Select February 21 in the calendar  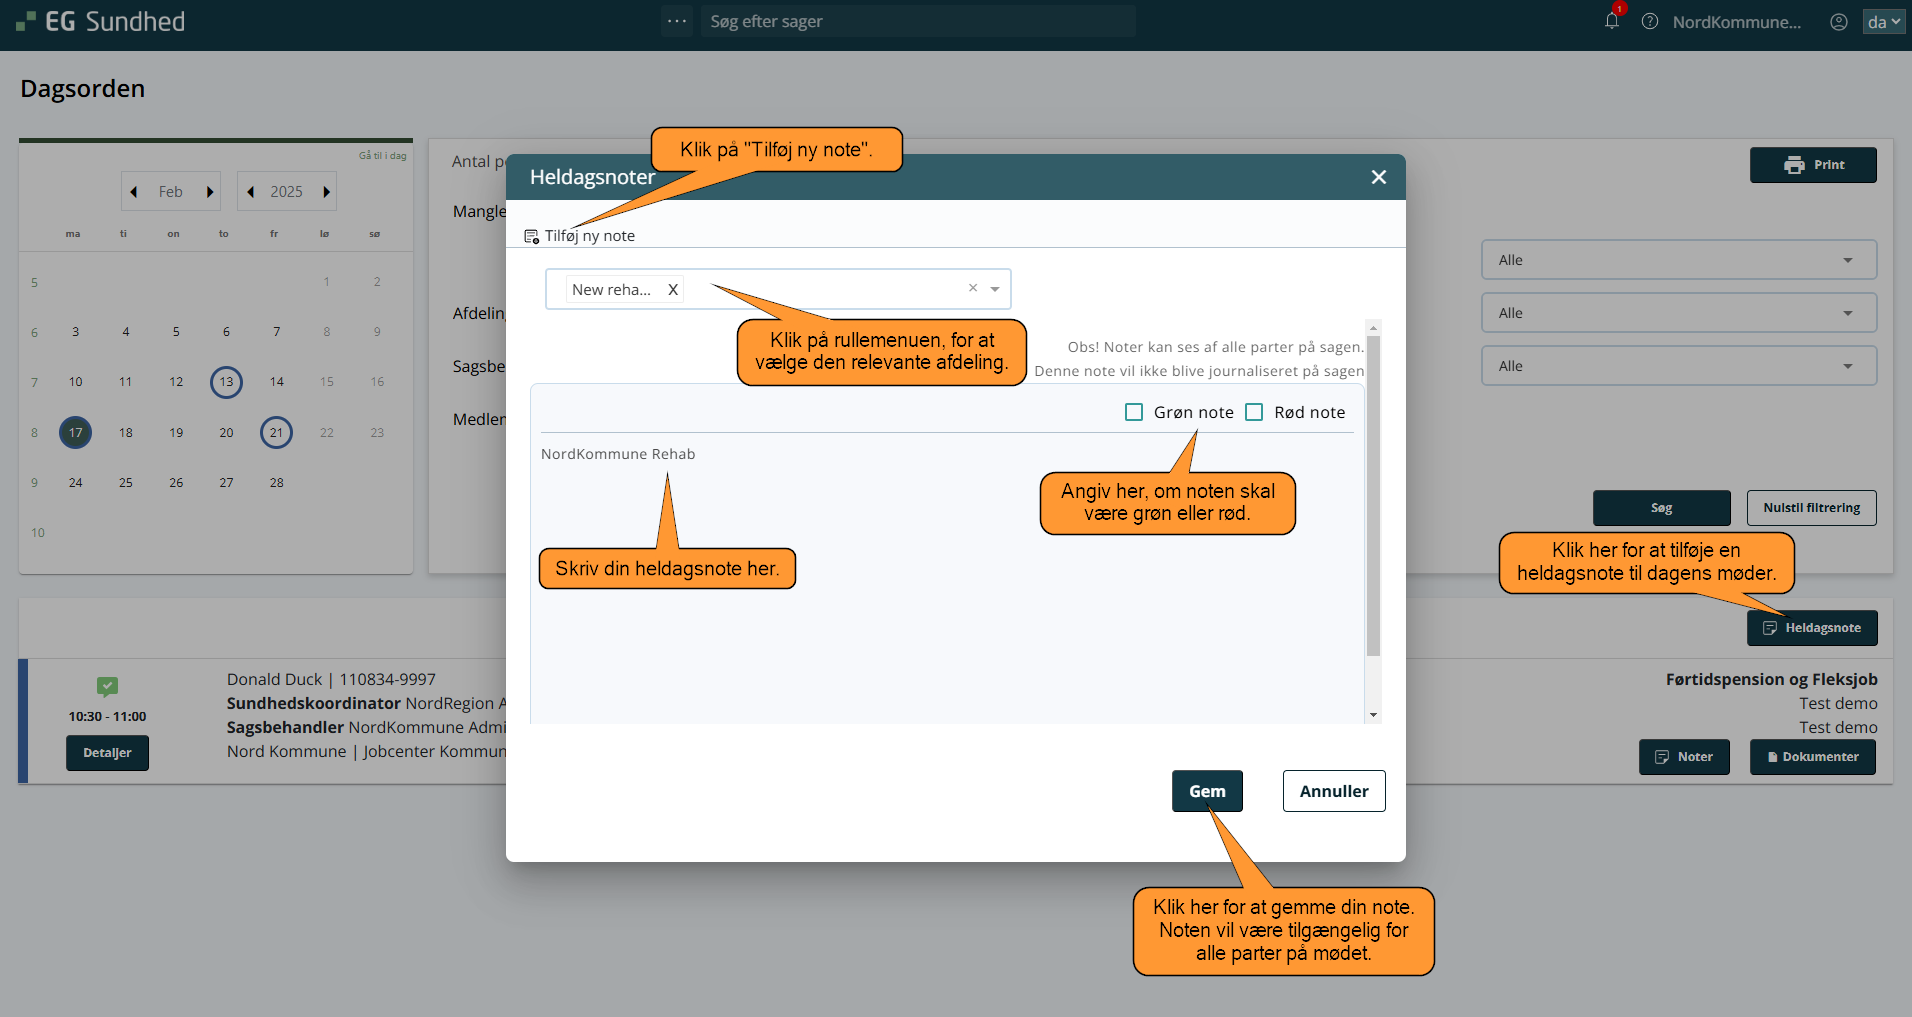click(276, 432)
